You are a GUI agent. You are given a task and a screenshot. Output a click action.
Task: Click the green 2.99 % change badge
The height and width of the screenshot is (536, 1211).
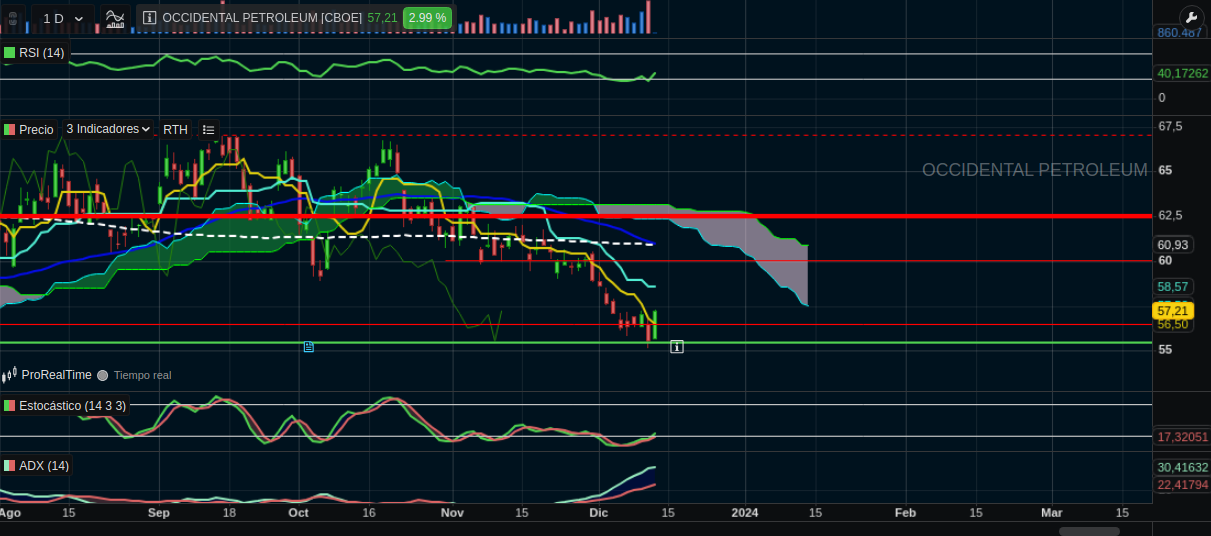tap(428, 18)
